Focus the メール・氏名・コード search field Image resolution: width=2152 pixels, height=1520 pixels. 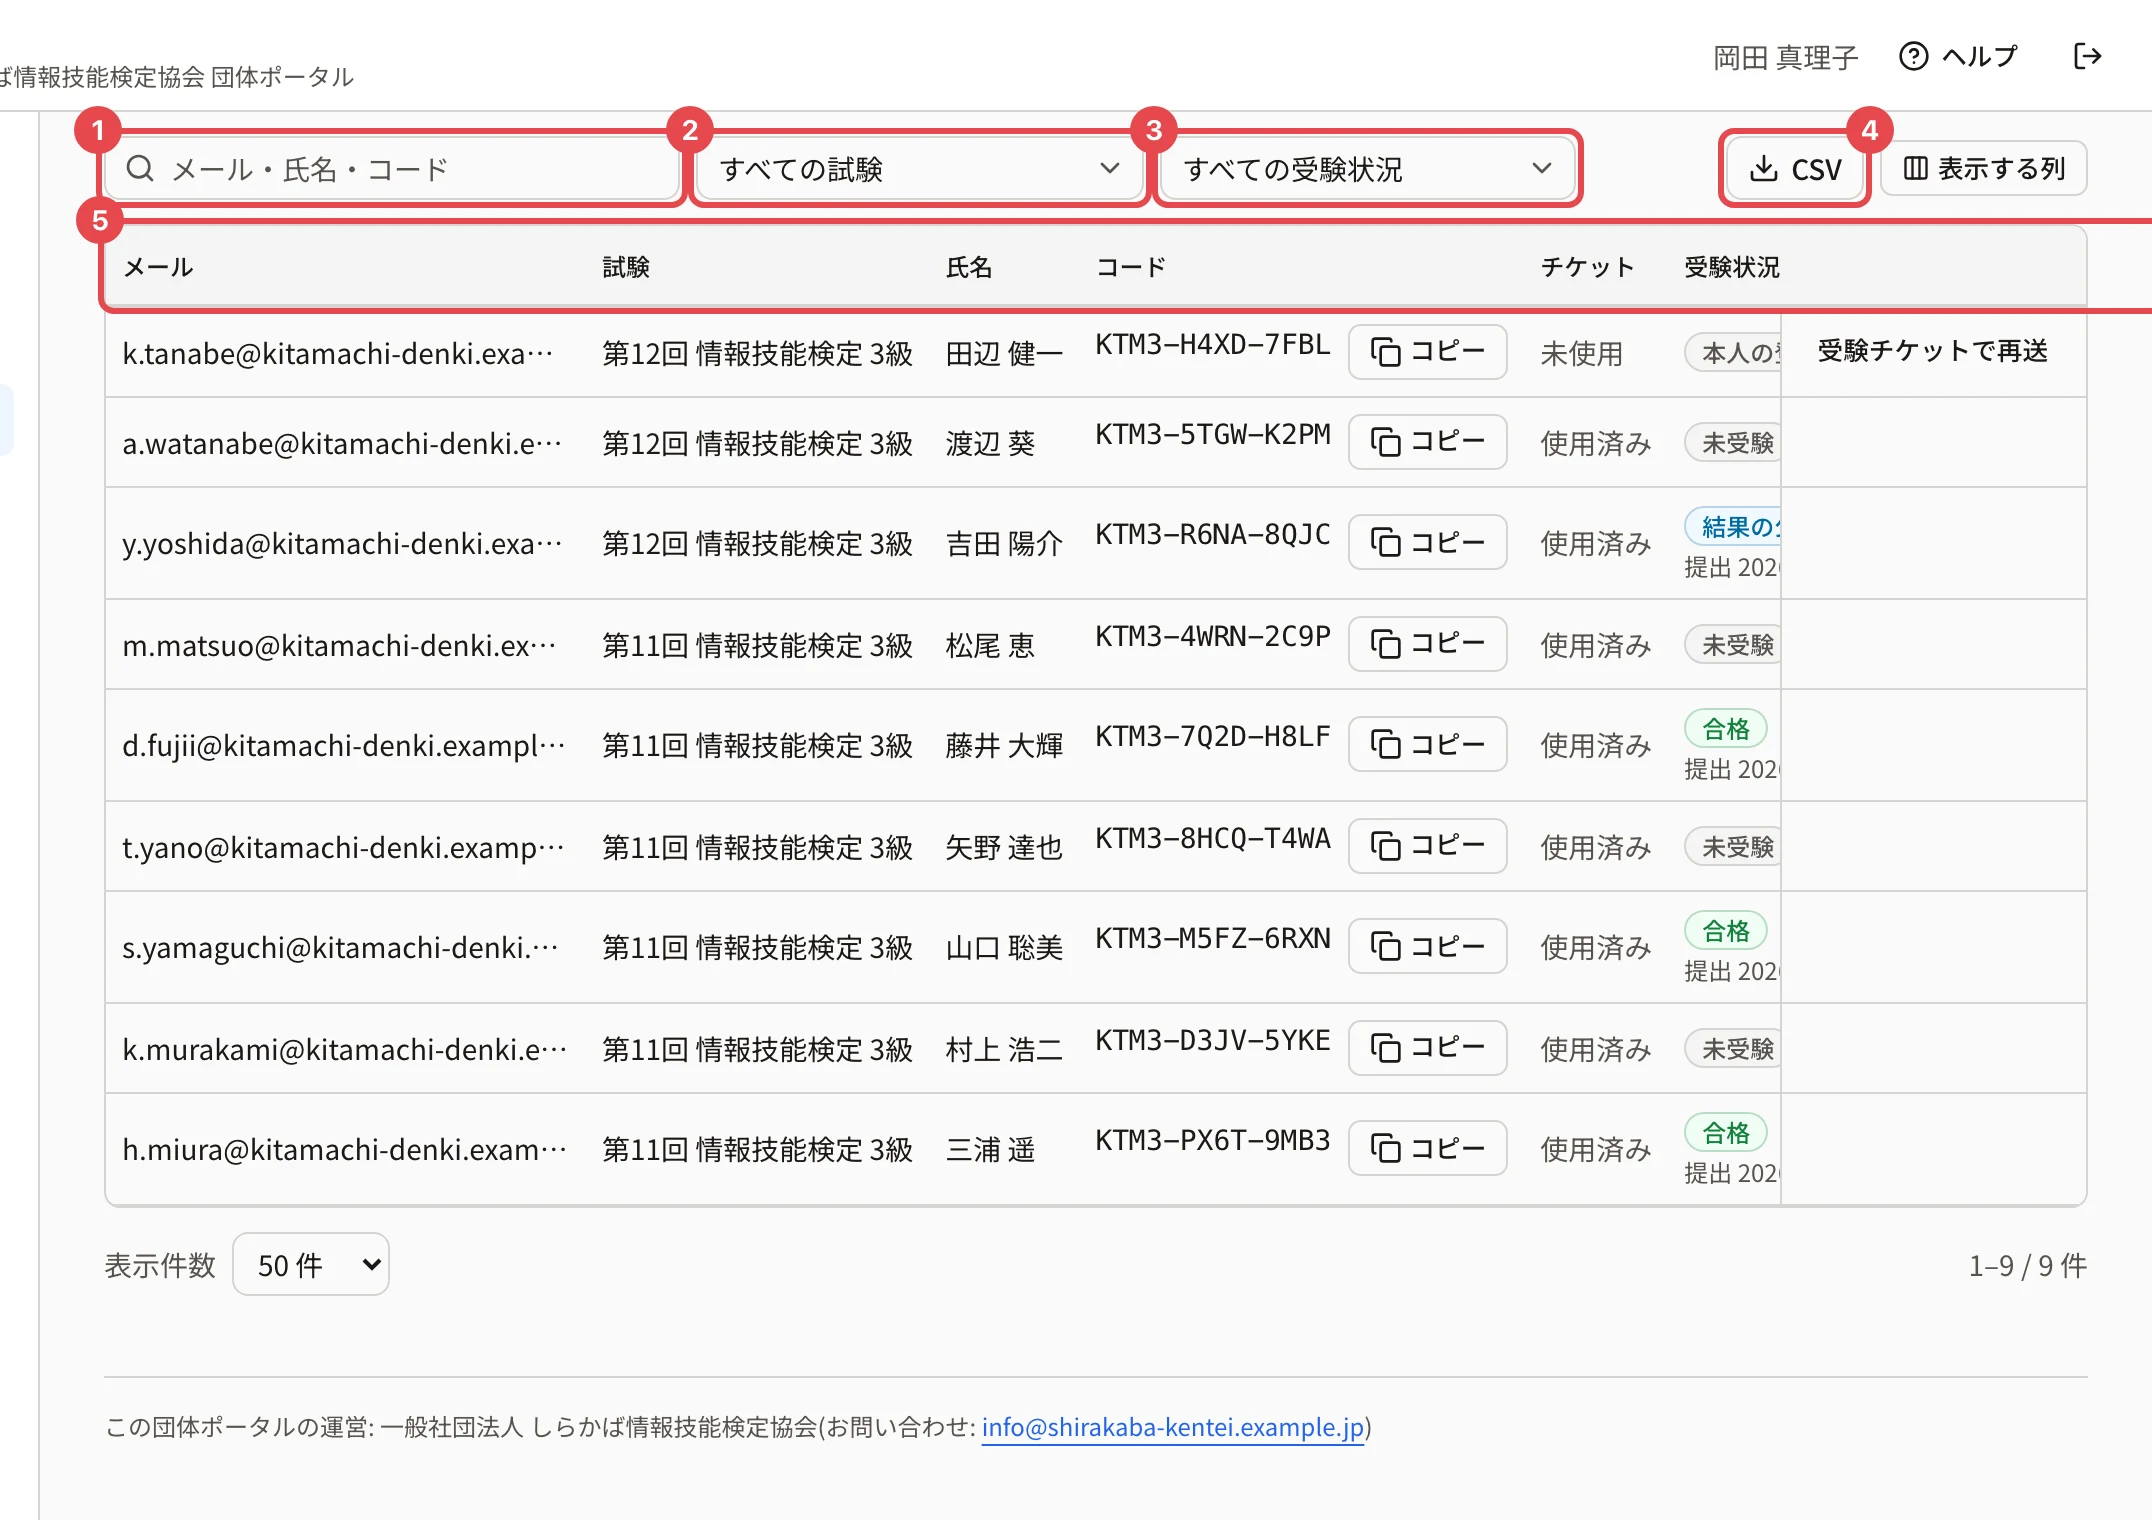coord(392,169)
